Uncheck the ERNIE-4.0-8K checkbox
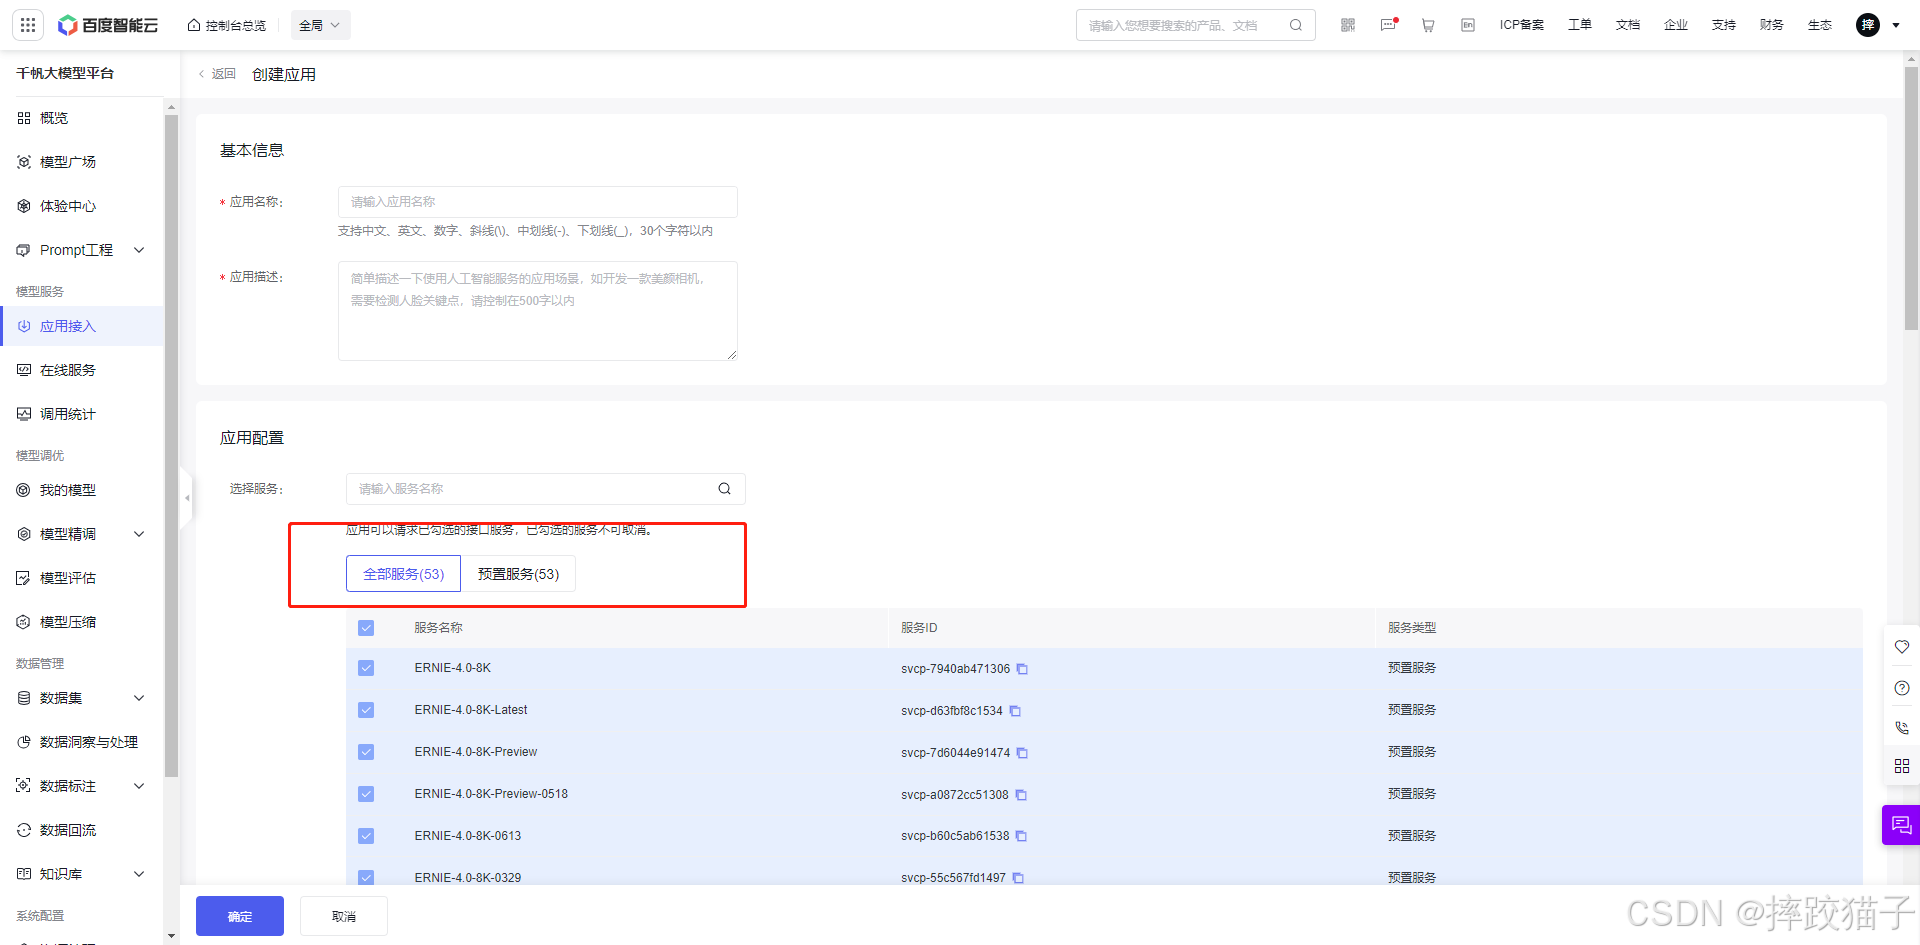This screenshot has height=945, width=1920. pyautogui.click(x=366, y=668)
